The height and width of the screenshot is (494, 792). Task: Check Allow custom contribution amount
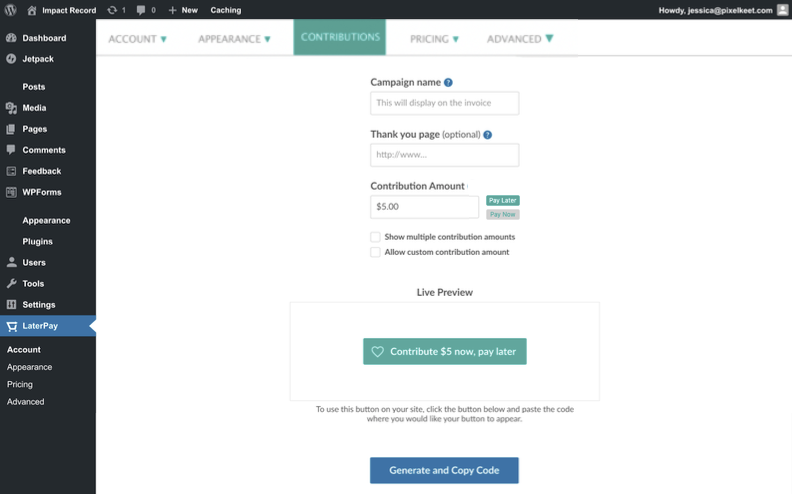tap(375, 252)
